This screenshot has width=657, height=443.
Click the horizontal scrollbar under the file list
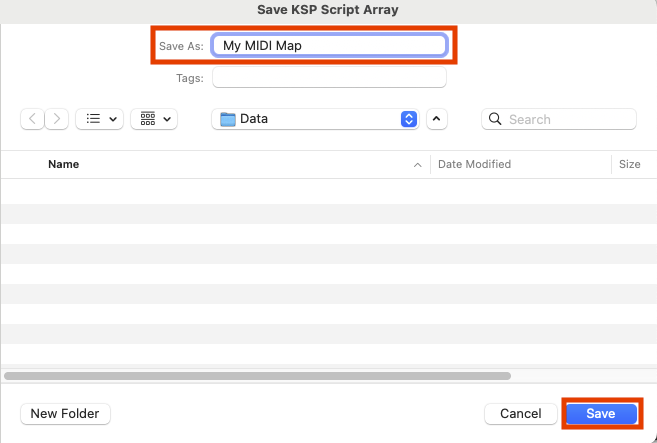[x=258, y=376]
